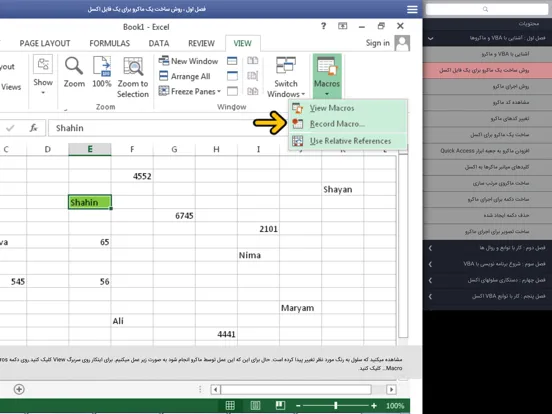Switch to Page Break Preview in the status bar

(x=280, y=406)
